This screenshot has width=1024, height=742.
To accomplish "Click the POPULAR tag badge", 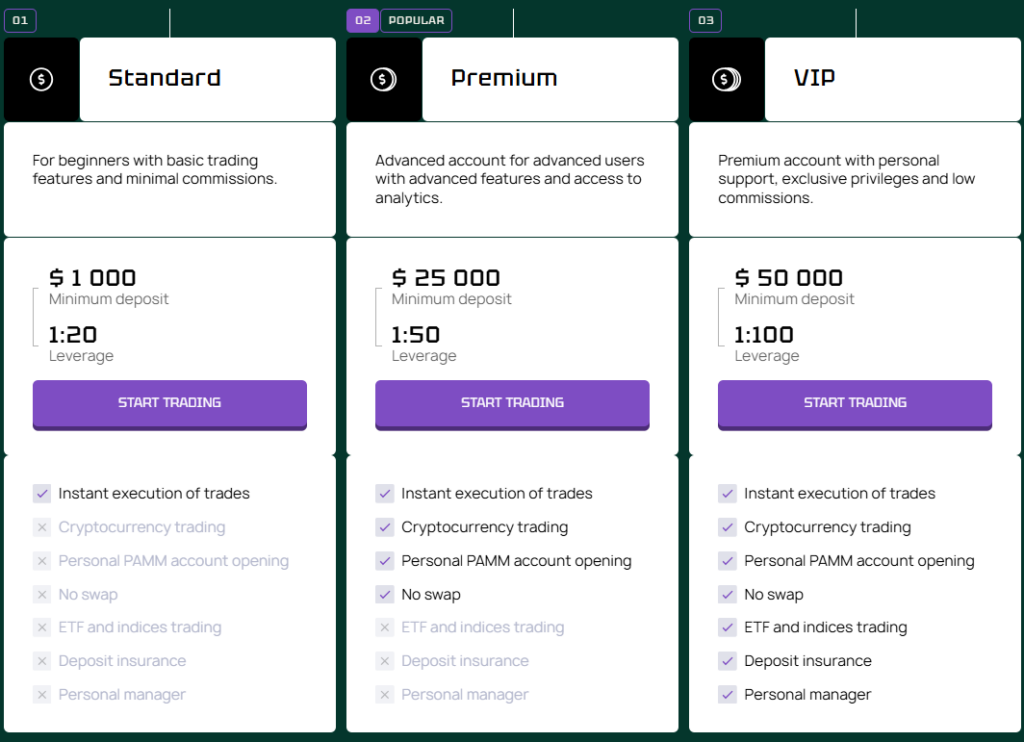I will (x=416, y=20).
